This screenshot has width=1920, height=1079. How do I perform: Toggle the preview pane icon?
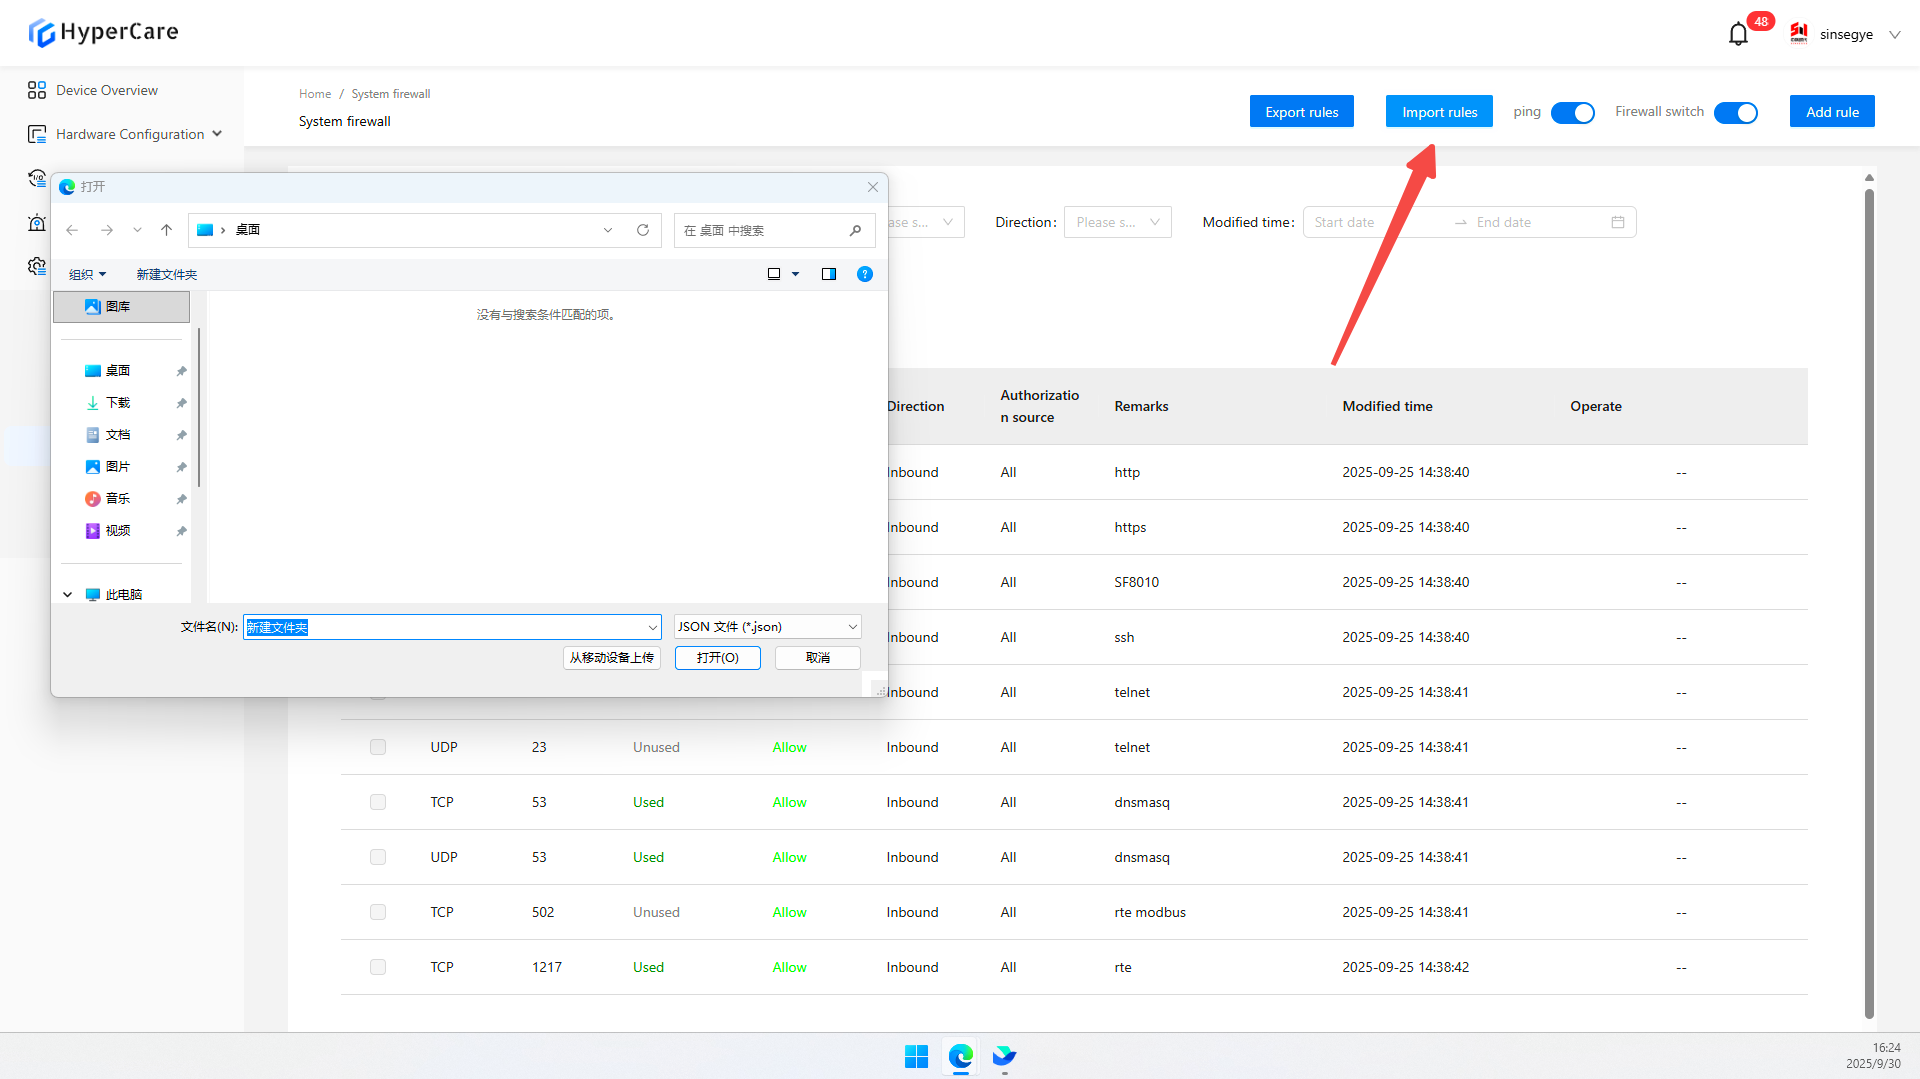click(x=829, y=274)
